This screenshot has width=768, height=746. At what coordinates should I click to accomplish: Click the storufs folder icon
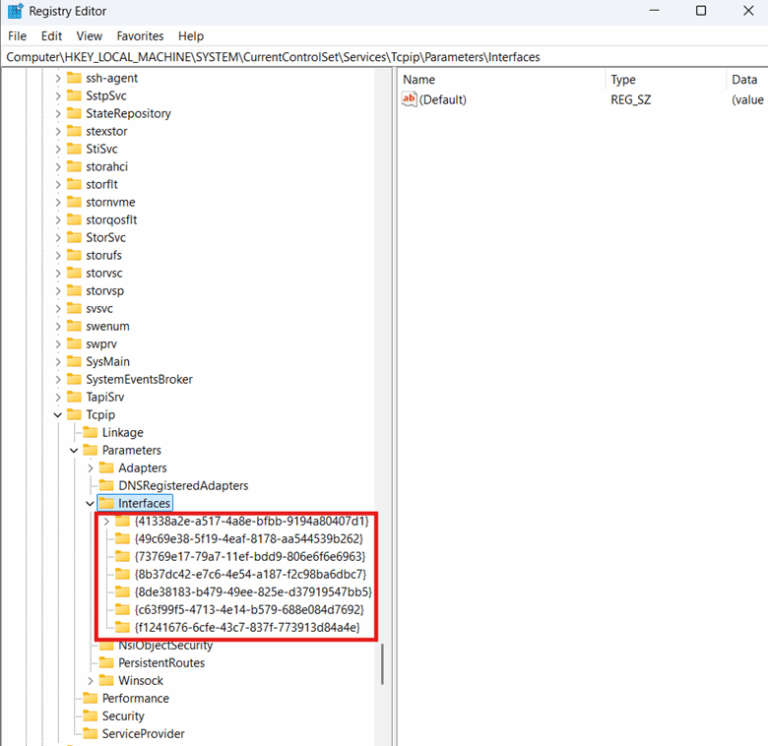[x=74, y=255]
